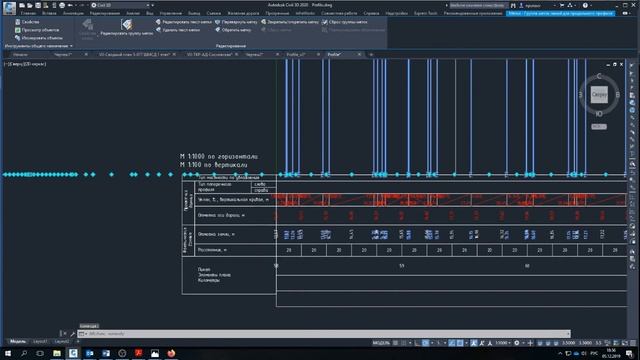Open the Civil 3D workspace dropdown
Image resolution: width=640 pixels, height=360 pixels.
click(x=120, y=5)
